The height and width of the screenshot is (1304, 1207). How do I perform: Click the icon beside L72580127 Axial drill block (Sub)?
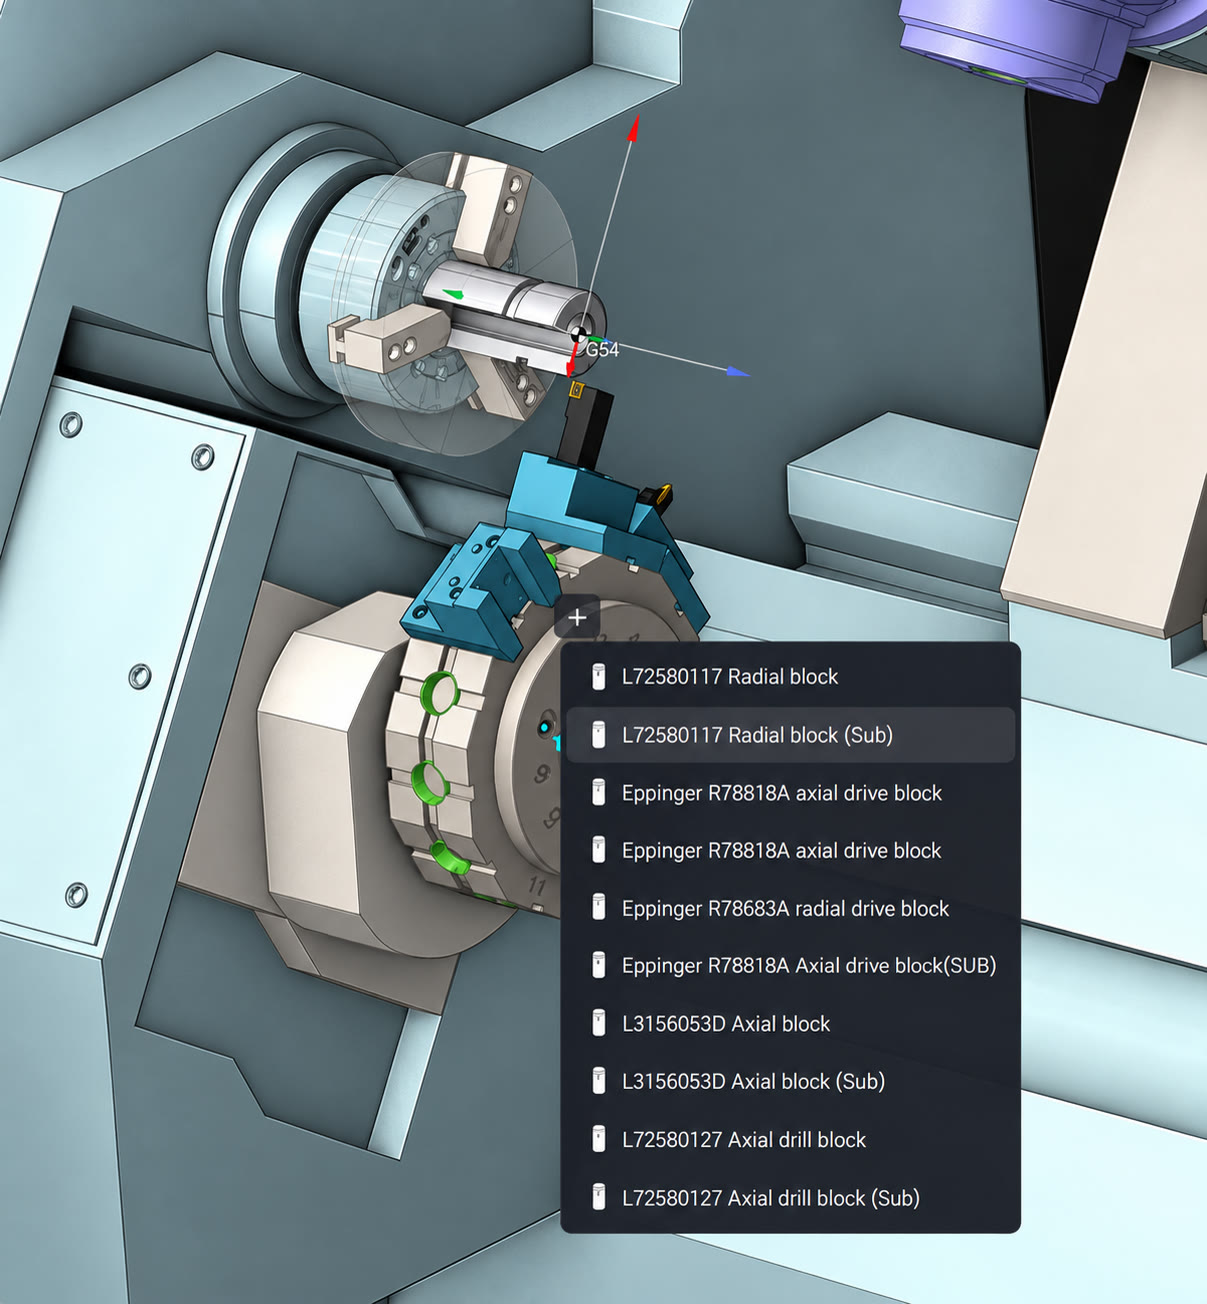pos(598,1198)
